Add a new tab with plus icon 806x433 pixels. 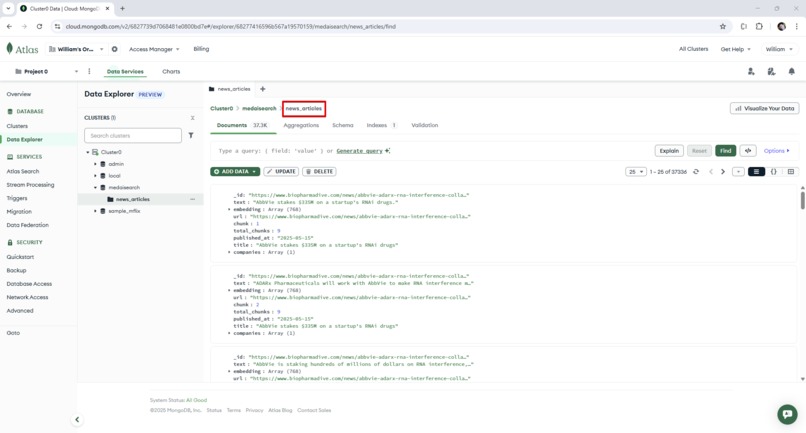263,89
